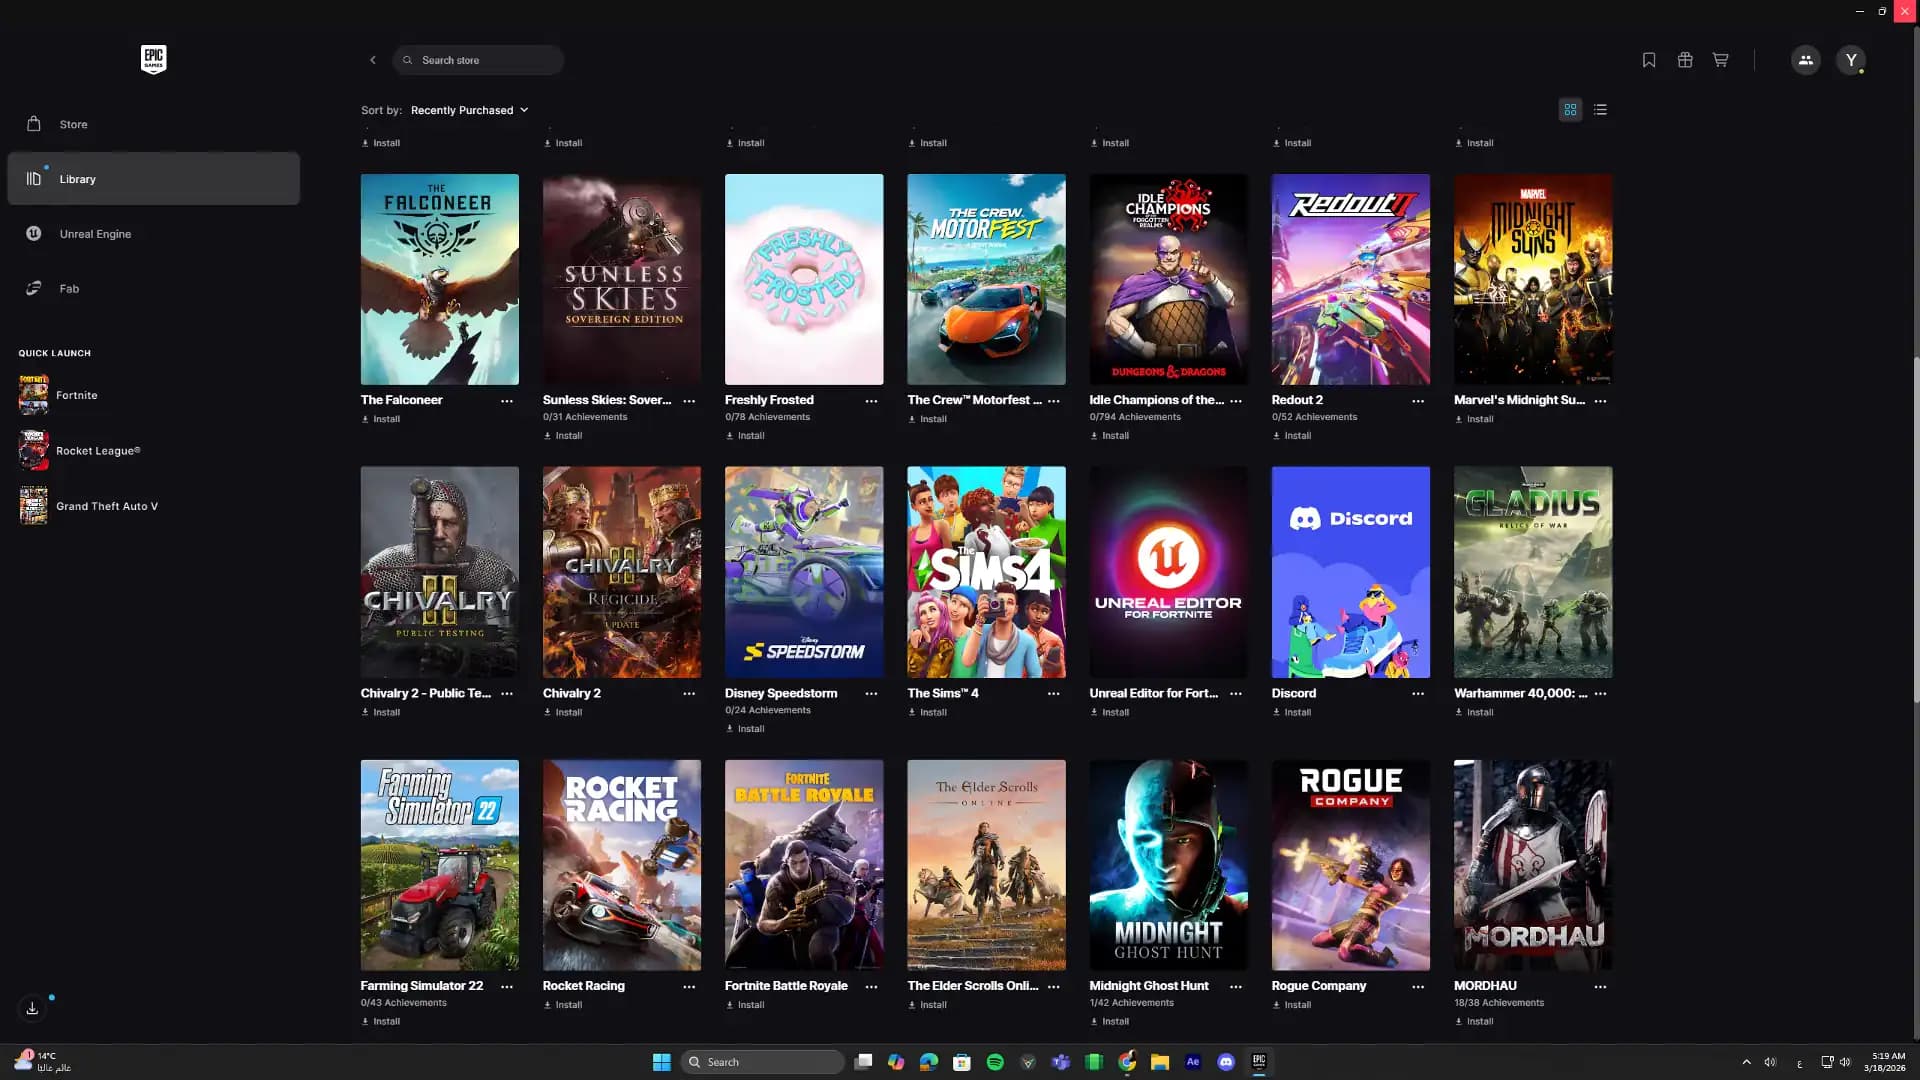Open the downloads icon in sidebar
1920x1080 pixels.
pos(32,1008)
